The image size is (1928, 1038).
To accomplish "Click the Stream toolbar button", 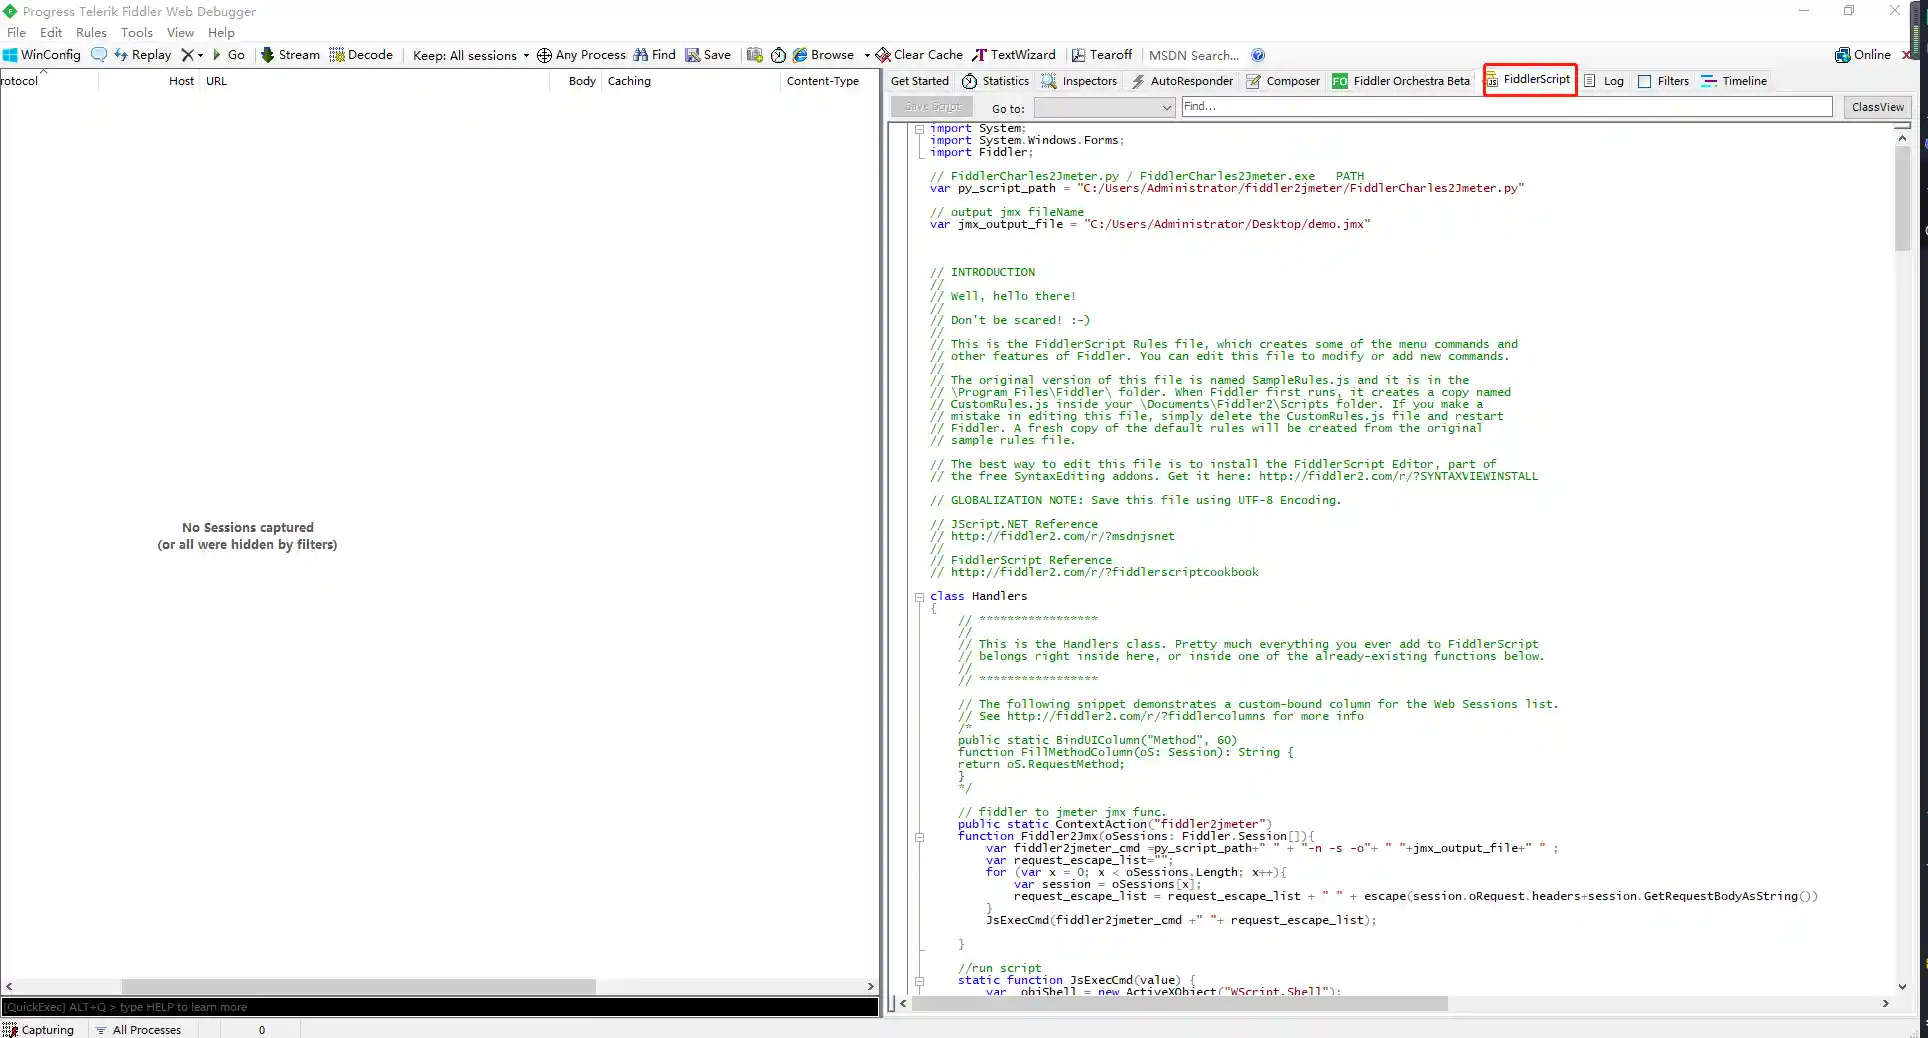I will [x=290, y=55].
